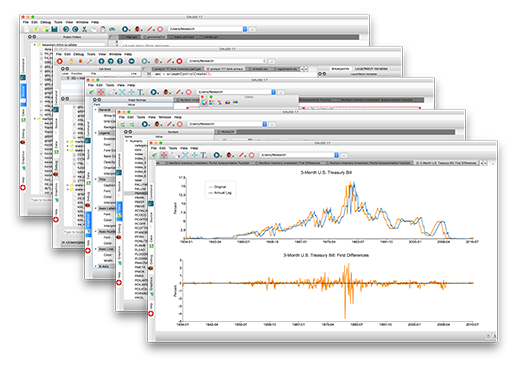
Task: Collapse the Legend section in Graph Settings
Action: click(95, 133)
